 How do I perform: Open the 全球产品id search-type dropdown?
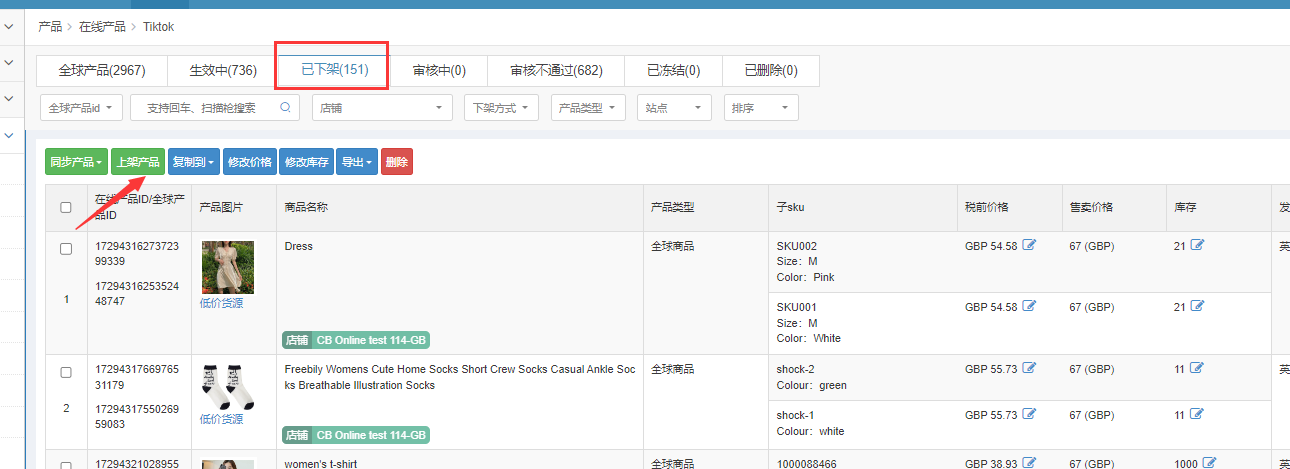pyautogui.click(x=82, y=108)
